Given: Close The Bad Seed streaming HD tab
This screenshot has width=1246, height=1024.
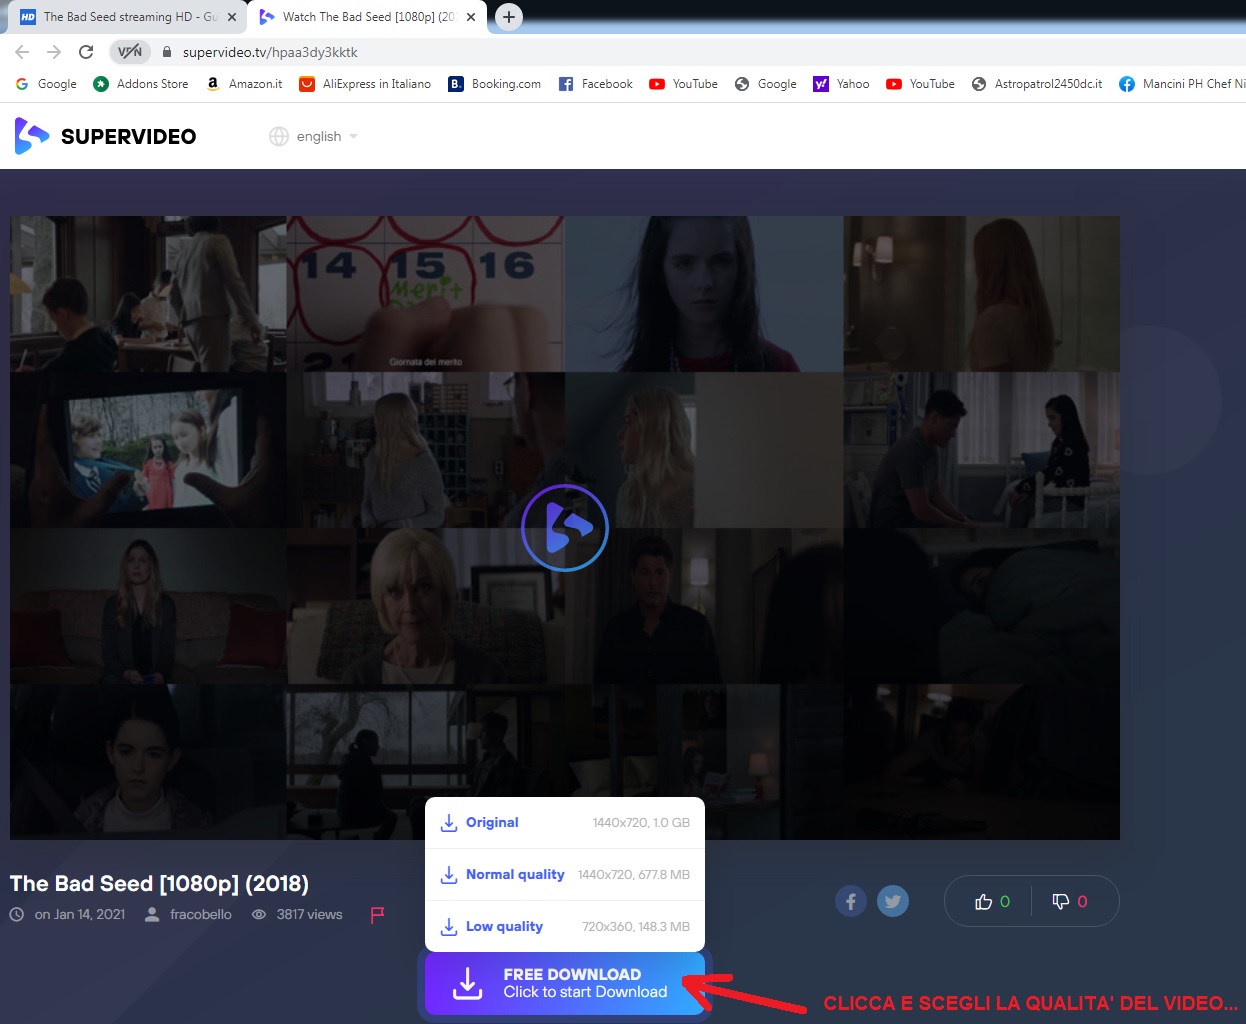Looking at the screenshot, I should click(x=232, y=17).
